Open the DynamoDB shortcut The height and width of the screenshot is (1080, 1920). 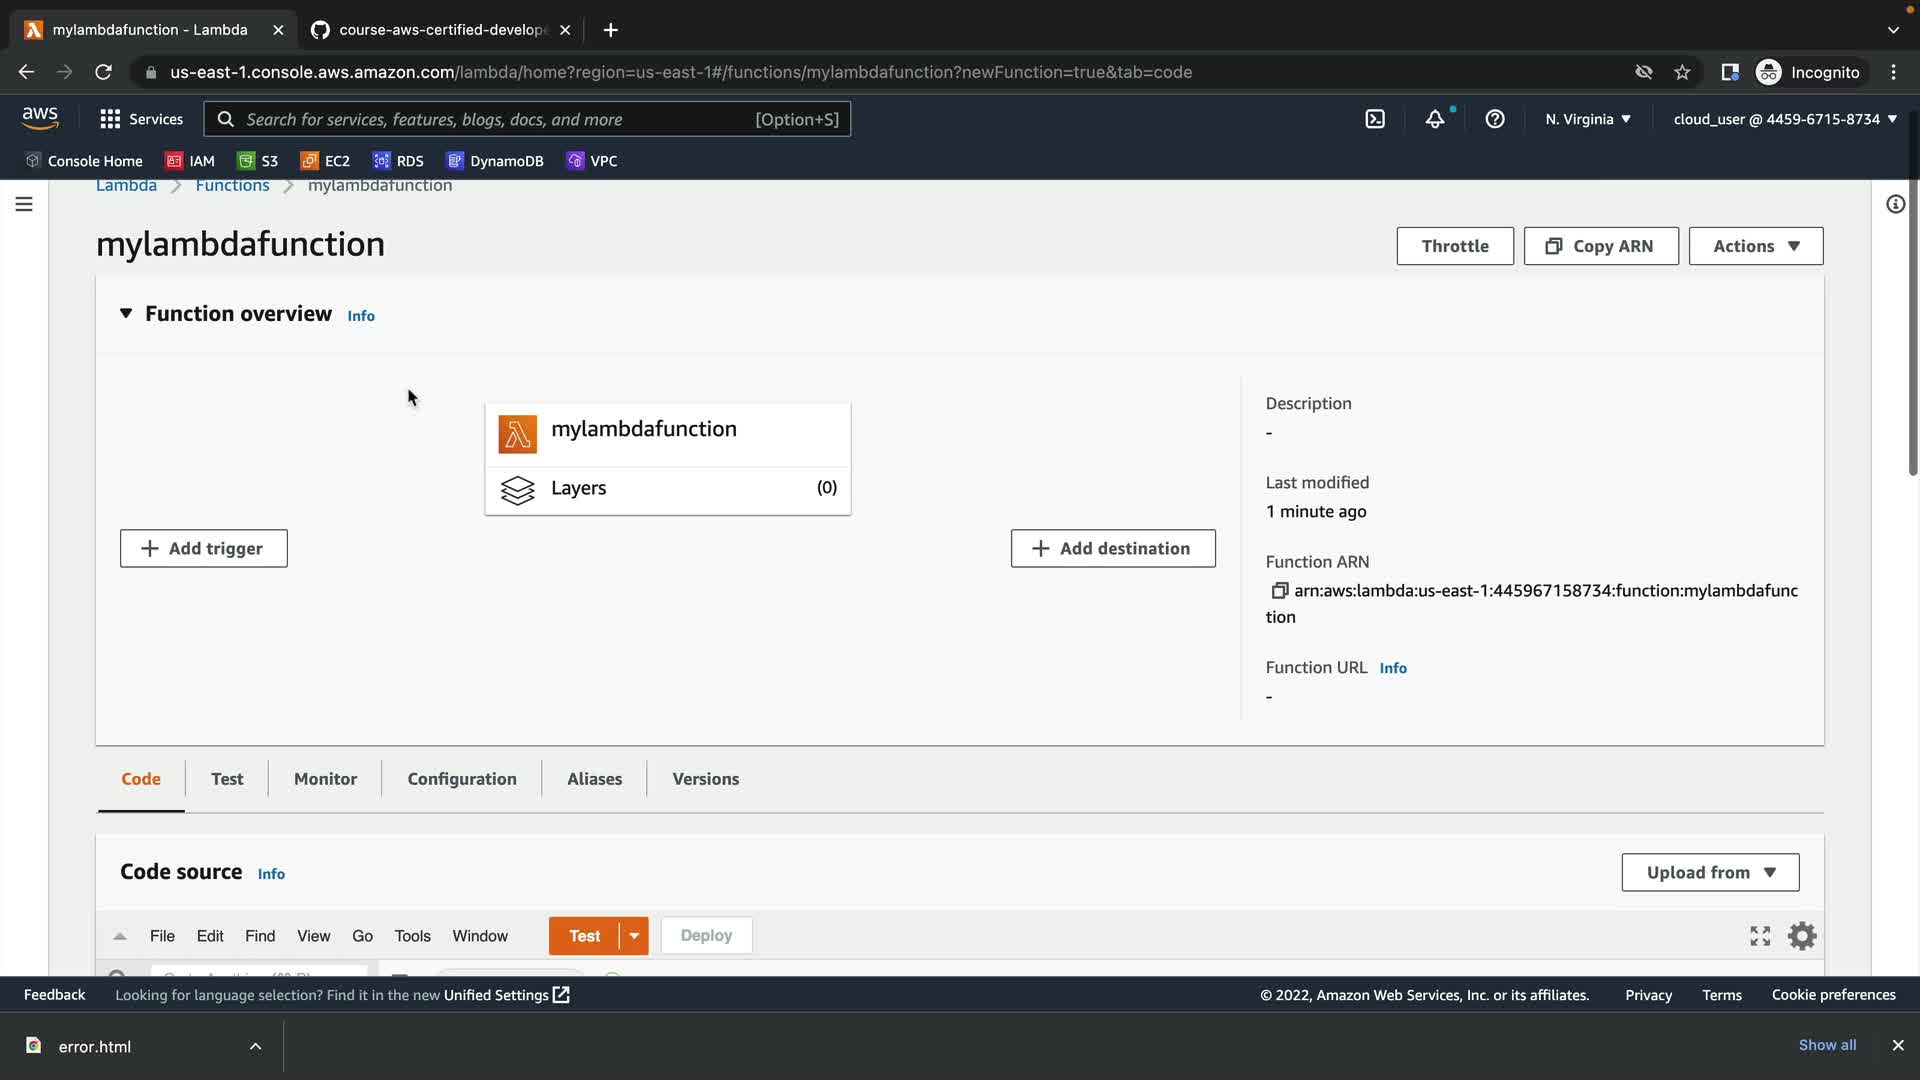(495, 161)
